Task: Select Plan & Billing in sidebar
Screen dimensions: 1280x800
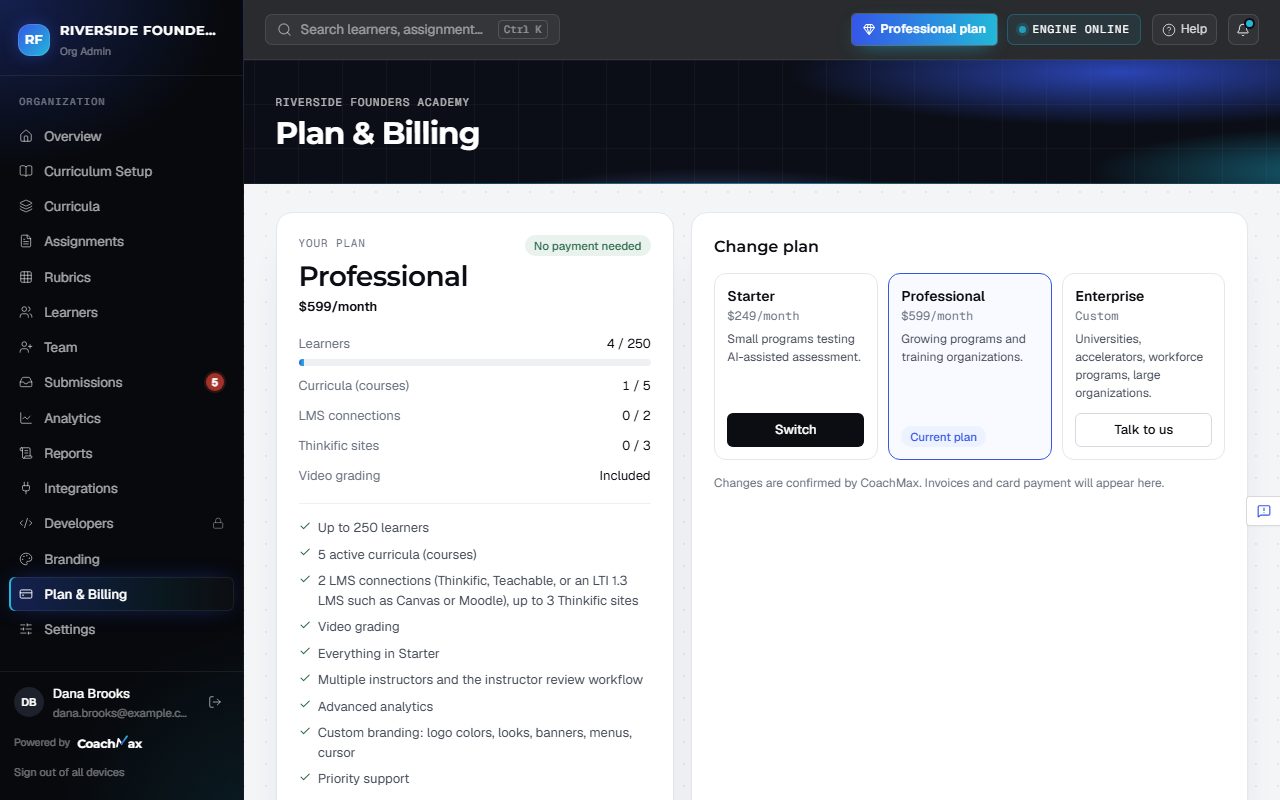Action: point(121,594)
